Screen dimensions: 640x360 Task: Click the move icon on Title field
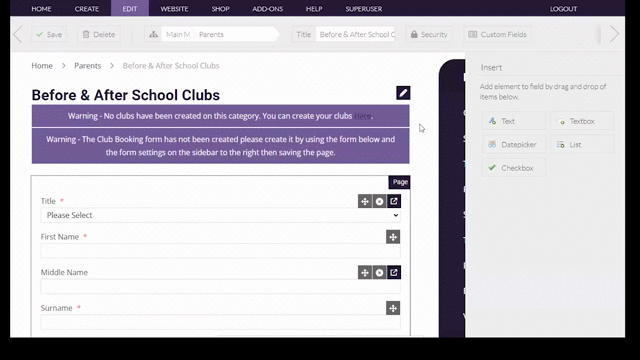[x=365, y=201]
